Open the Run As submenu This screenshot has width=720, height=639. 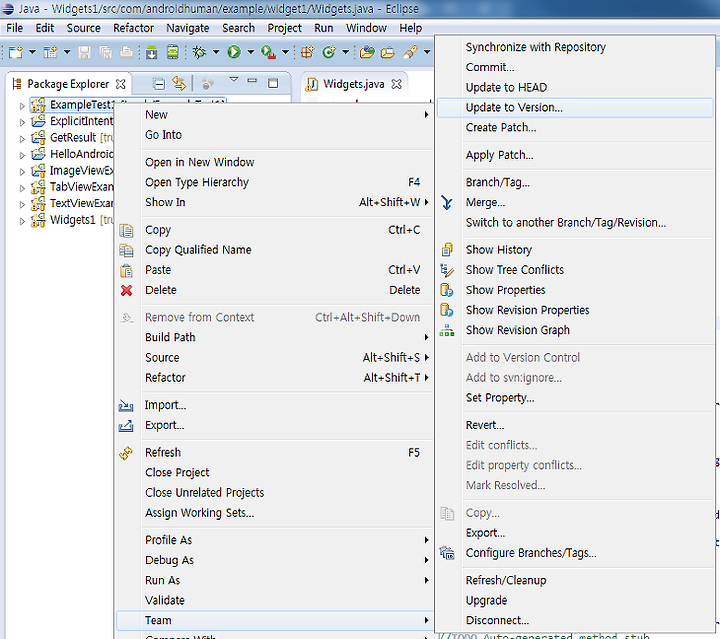[x=274, y=580]
